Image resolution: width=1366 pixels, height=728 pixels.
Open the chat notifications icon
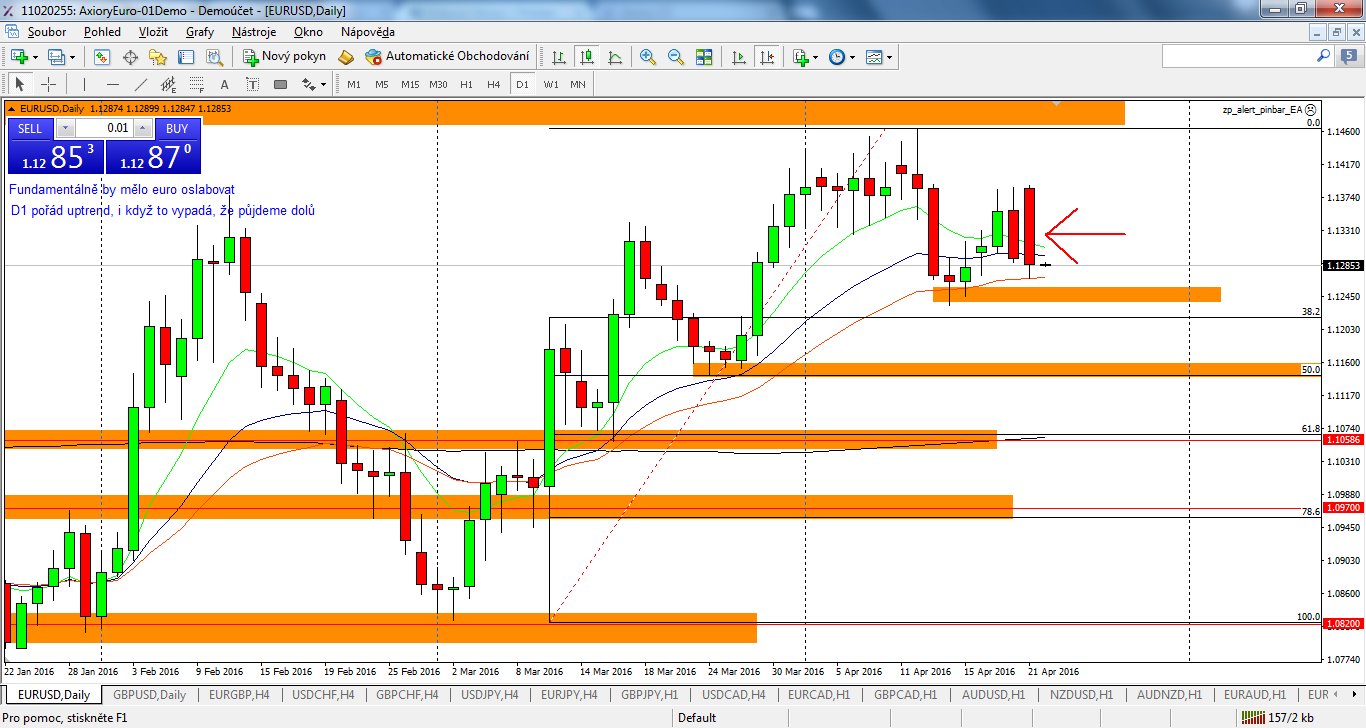(x=1349, y=57)
